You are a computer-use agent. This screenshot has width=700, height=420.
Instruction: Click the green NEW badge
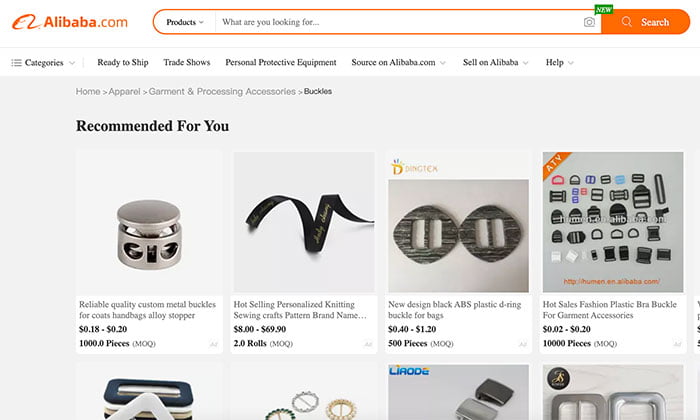click(604, 9)
